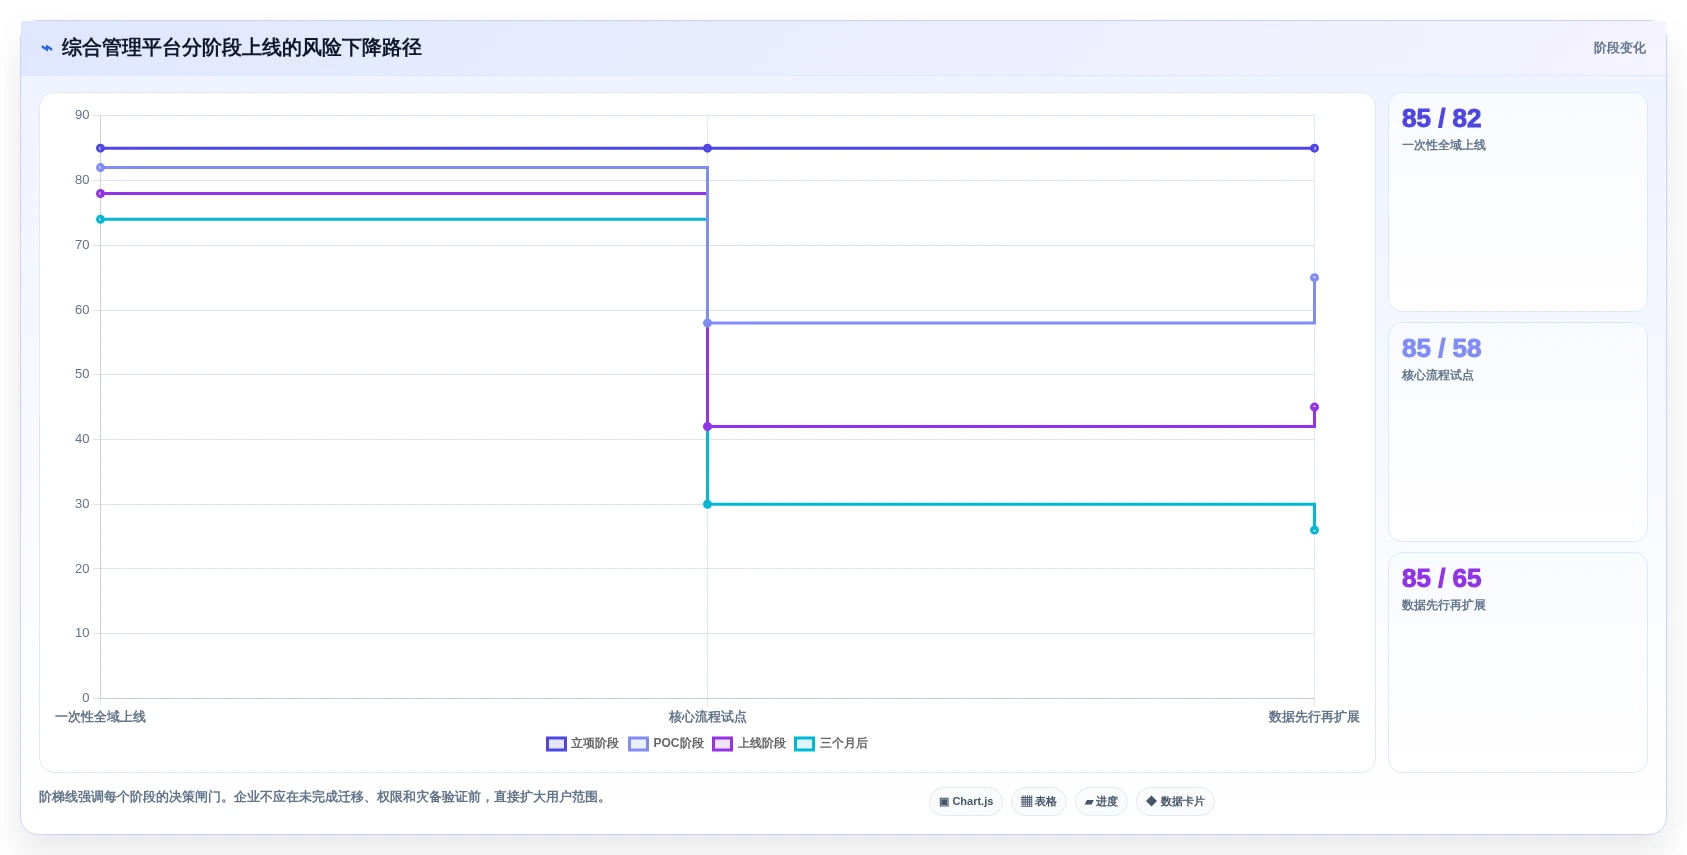Click the chart title 综合管理平台分阶段上线的风险下降路径
This screenshot has width=1687, height=855.
click(241, 48)
